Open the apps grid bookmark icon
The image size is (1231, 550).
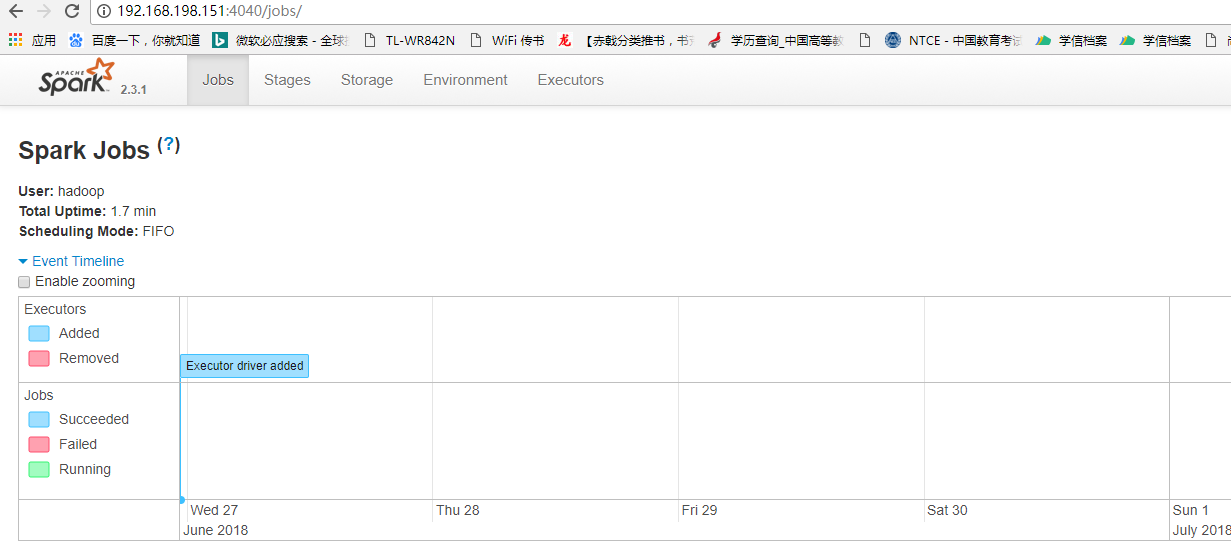15,41
